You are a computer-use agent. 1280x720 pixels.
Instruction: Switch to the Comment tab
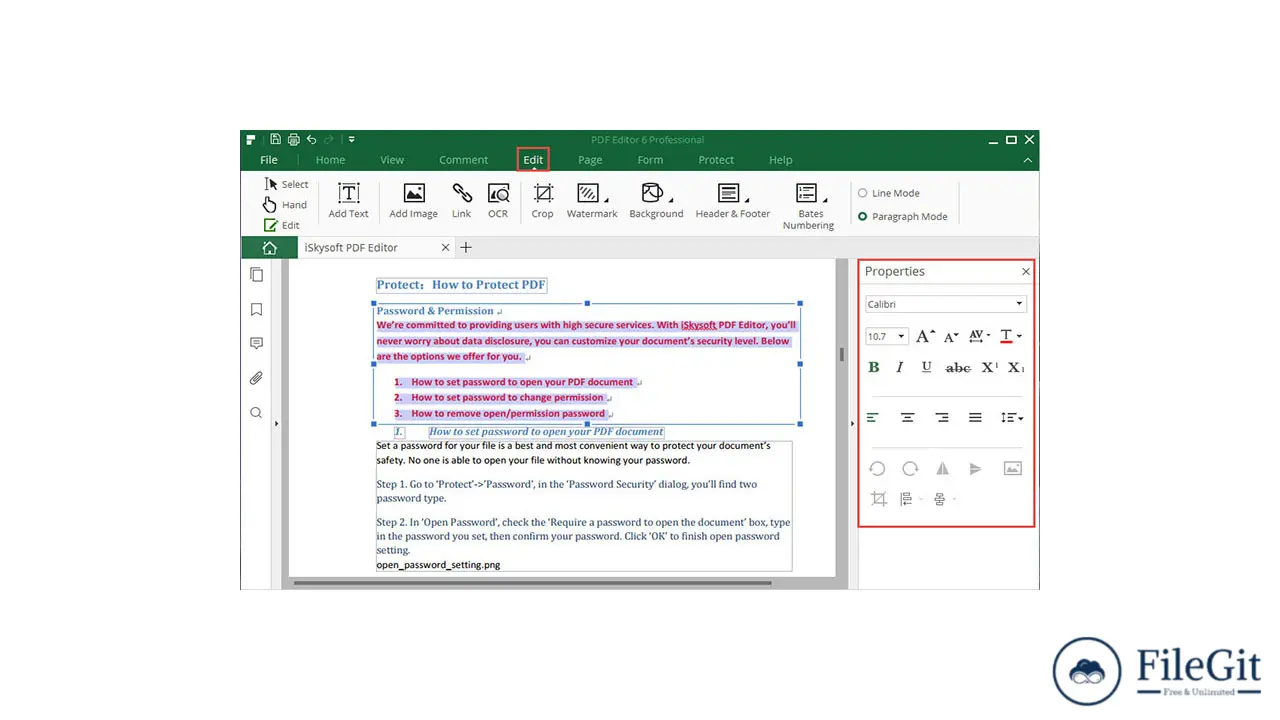[463, 160]
